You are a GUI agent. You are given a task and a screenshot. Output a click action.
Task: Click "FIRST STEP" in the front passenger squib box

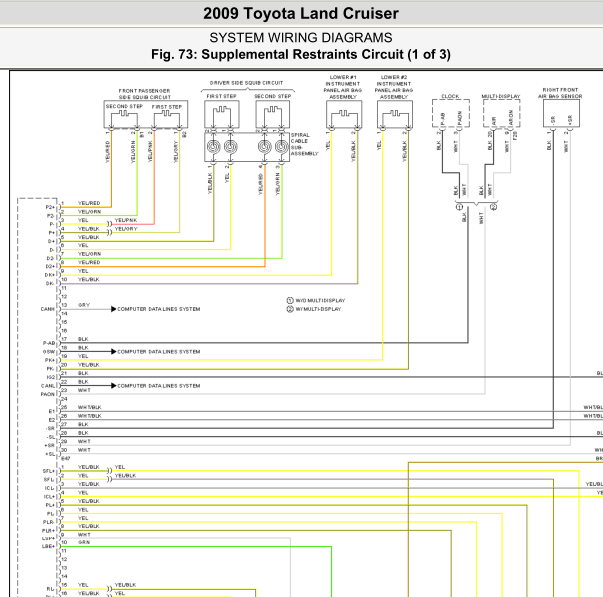(x=167, y=107)
